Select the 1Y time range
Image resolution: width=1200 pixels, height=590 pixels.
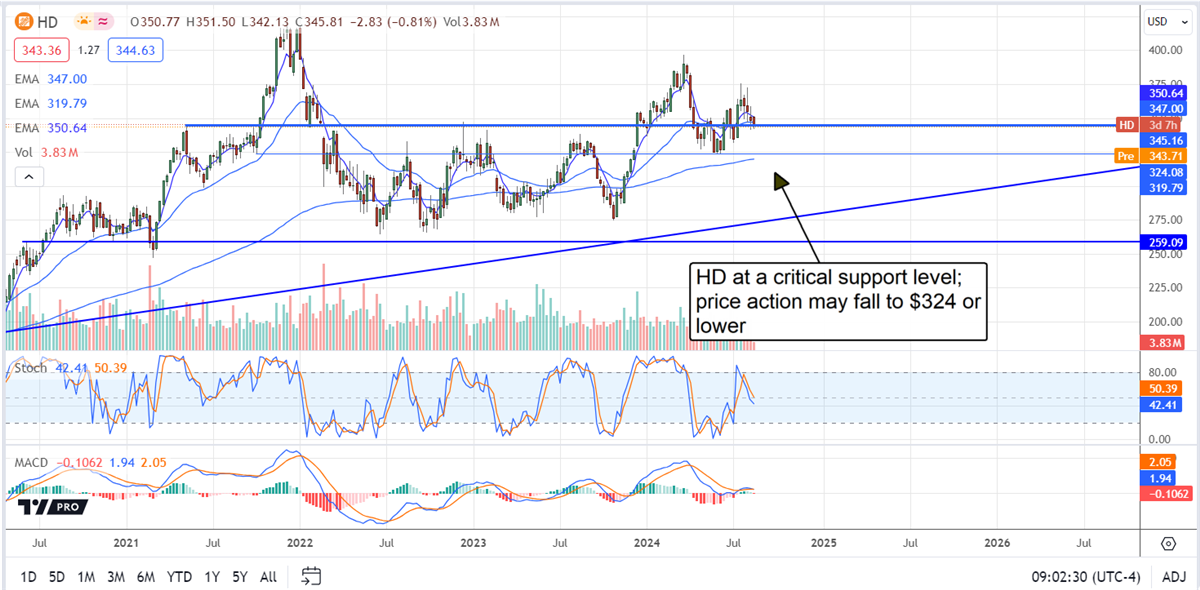[x=211, y=577]
